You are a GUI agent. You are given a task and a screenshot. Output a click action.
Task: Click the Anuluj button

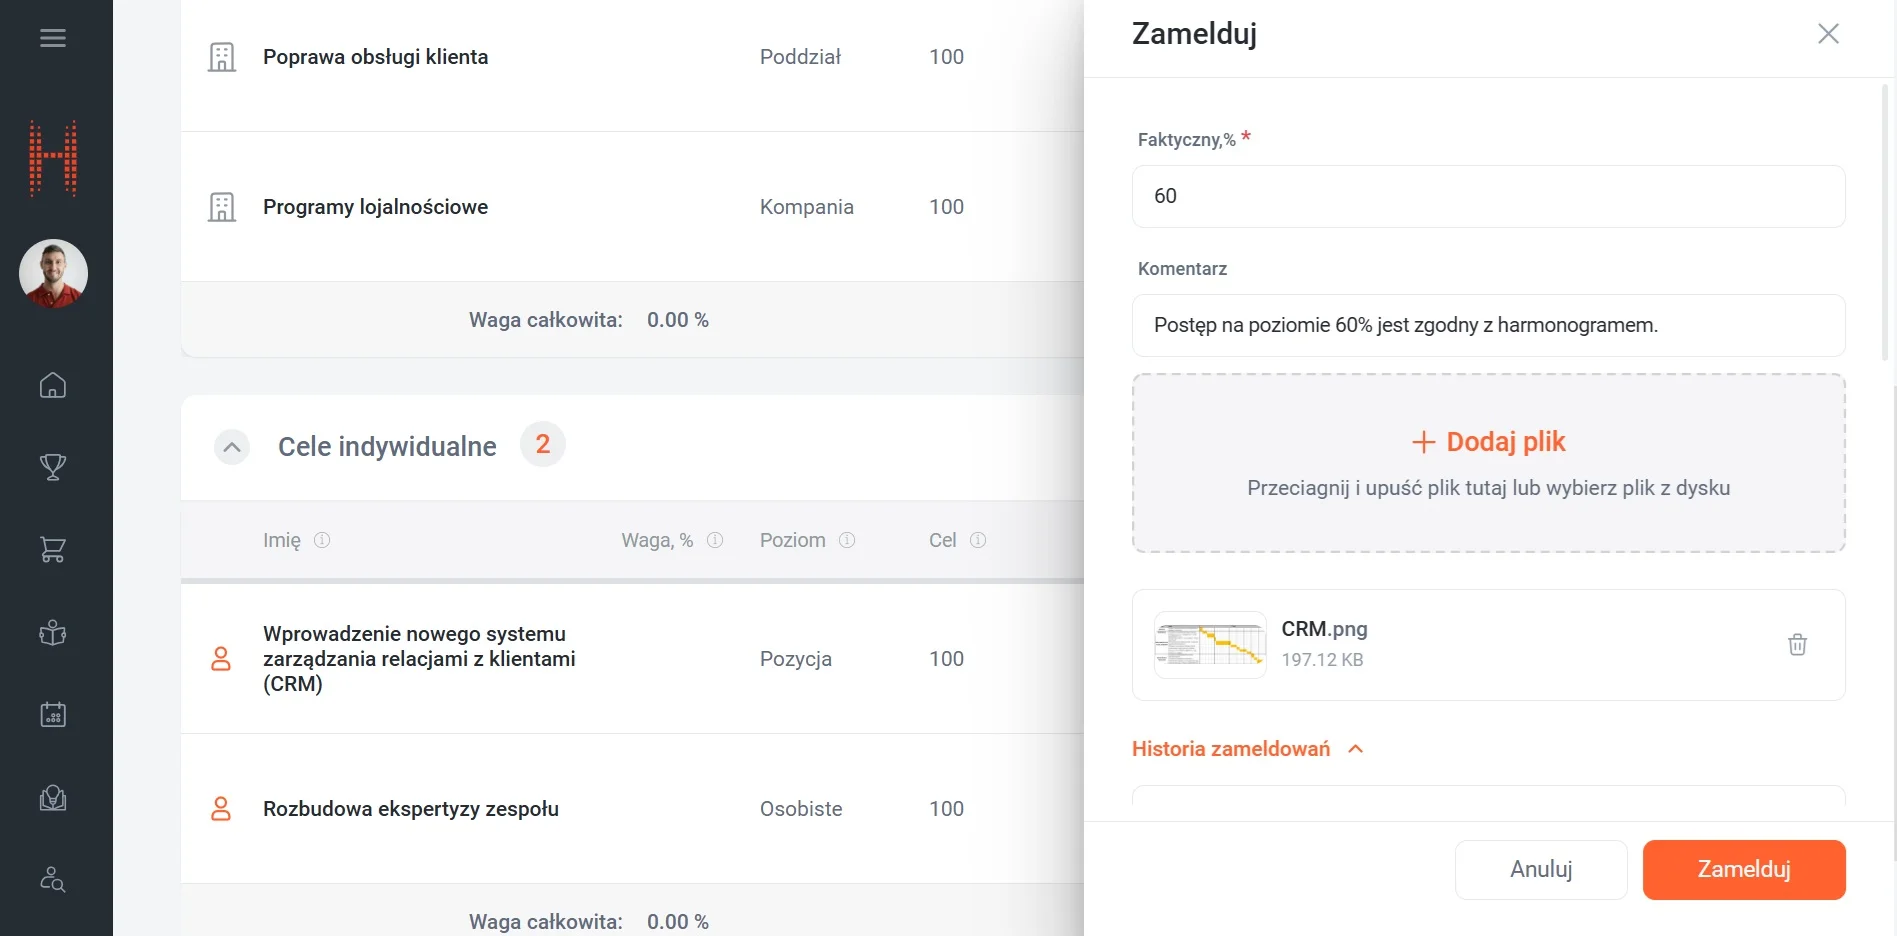(x=1540, y=870)
